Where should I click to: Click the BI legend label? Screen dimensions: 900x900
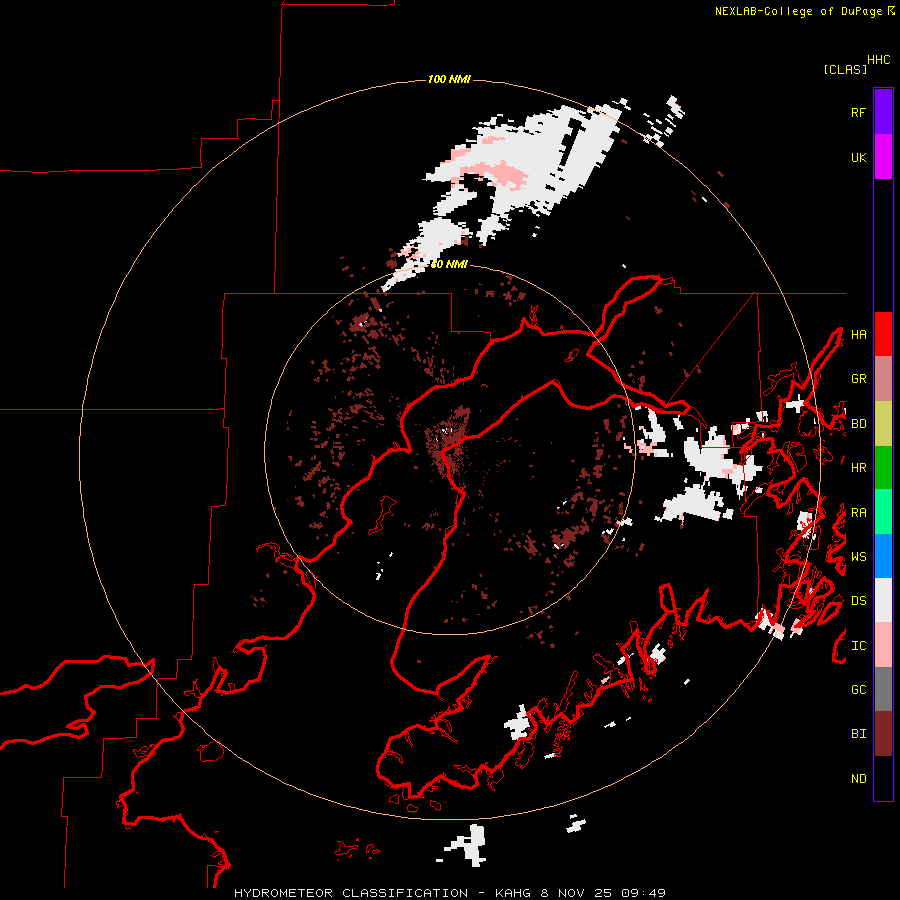click(x=858, y=734)
